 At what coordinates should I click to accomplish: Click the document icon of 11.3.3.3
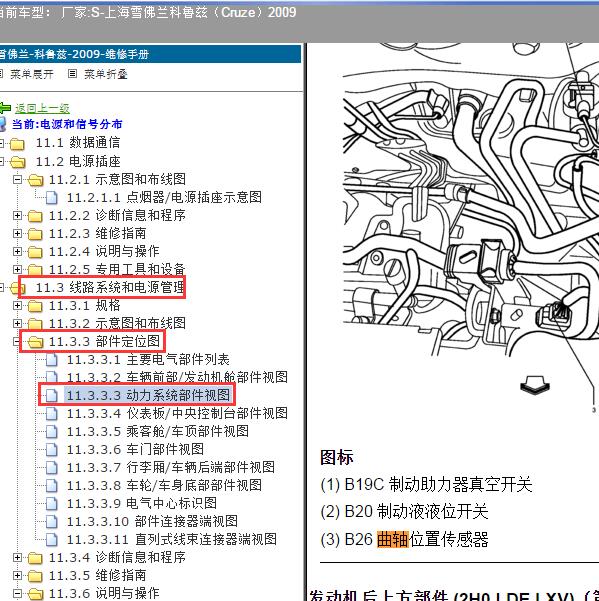coord(51,396)
